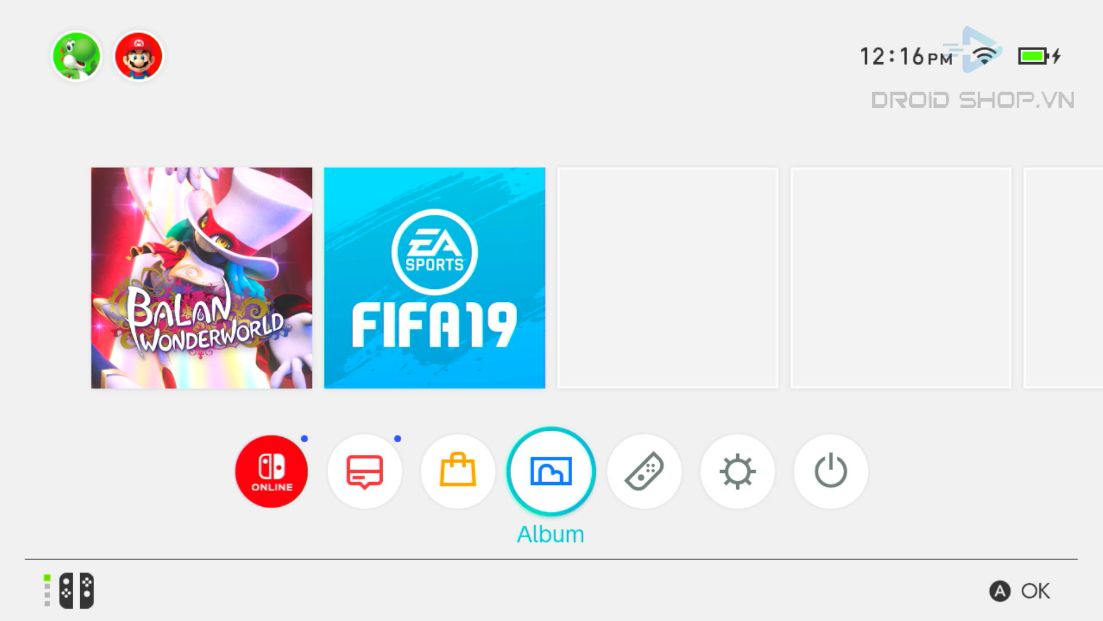Click the Joy-Con controller status icon
Image resolution: width=1103 pixels, height=621 pixels.
[x=70, y=591]
